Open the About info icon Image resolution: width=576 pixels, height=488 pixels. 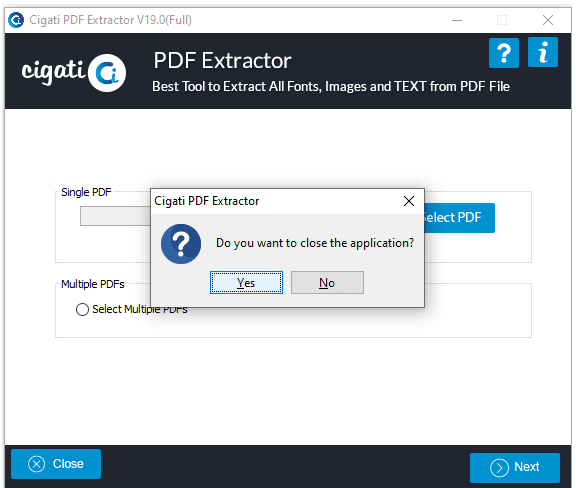point(543,52)
